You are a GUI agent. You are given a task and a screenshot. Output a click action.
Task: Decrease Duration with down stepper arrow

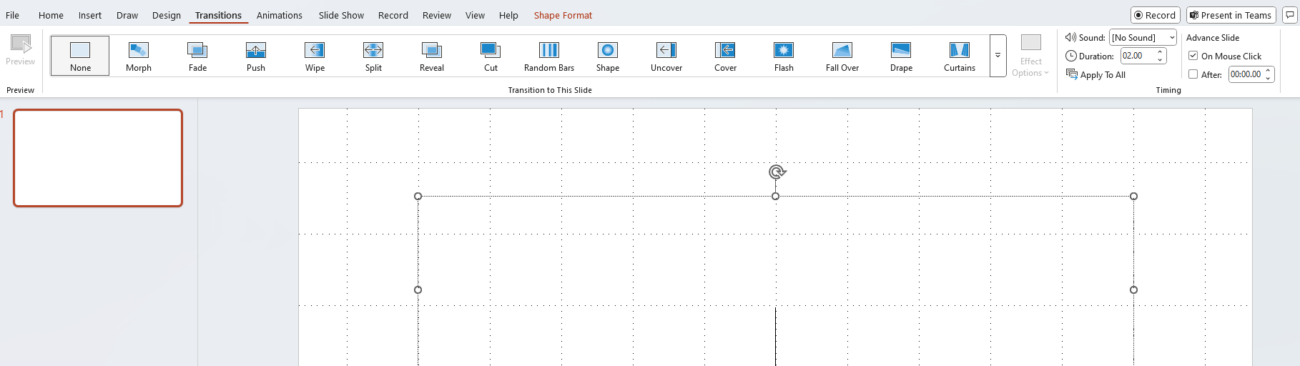coord(1161,60)
